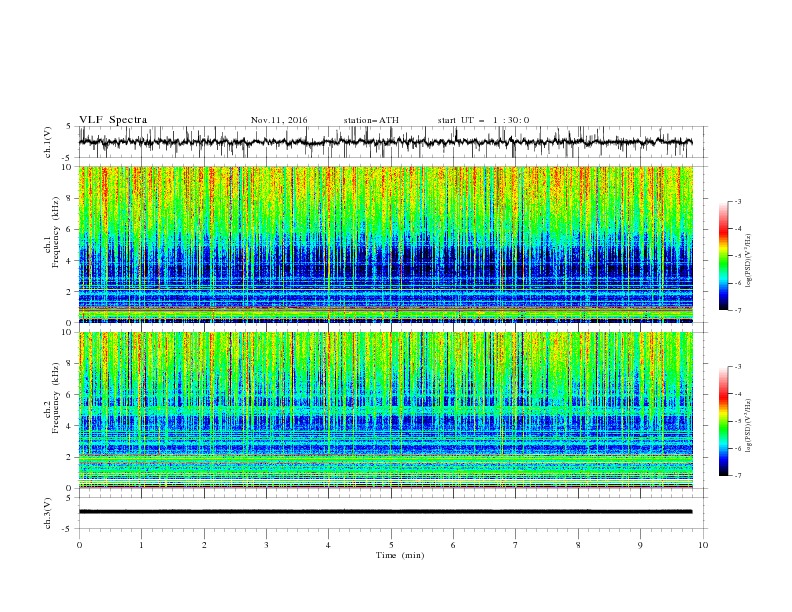Click the '8' kHz tick on ch.1 spectrogram
792x612 pixels.
click(x=71, y=198)
